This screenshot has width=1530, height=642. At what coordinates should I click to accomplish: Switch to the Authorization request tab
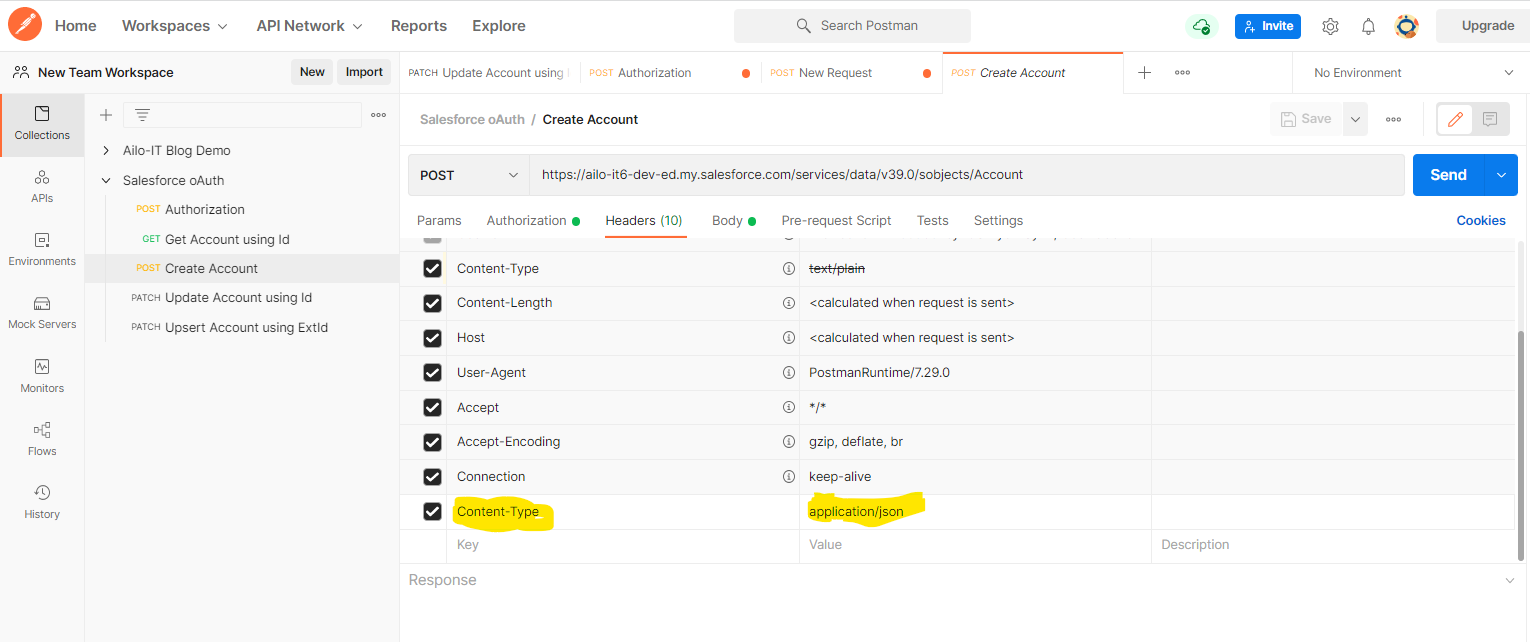(533, 220)
